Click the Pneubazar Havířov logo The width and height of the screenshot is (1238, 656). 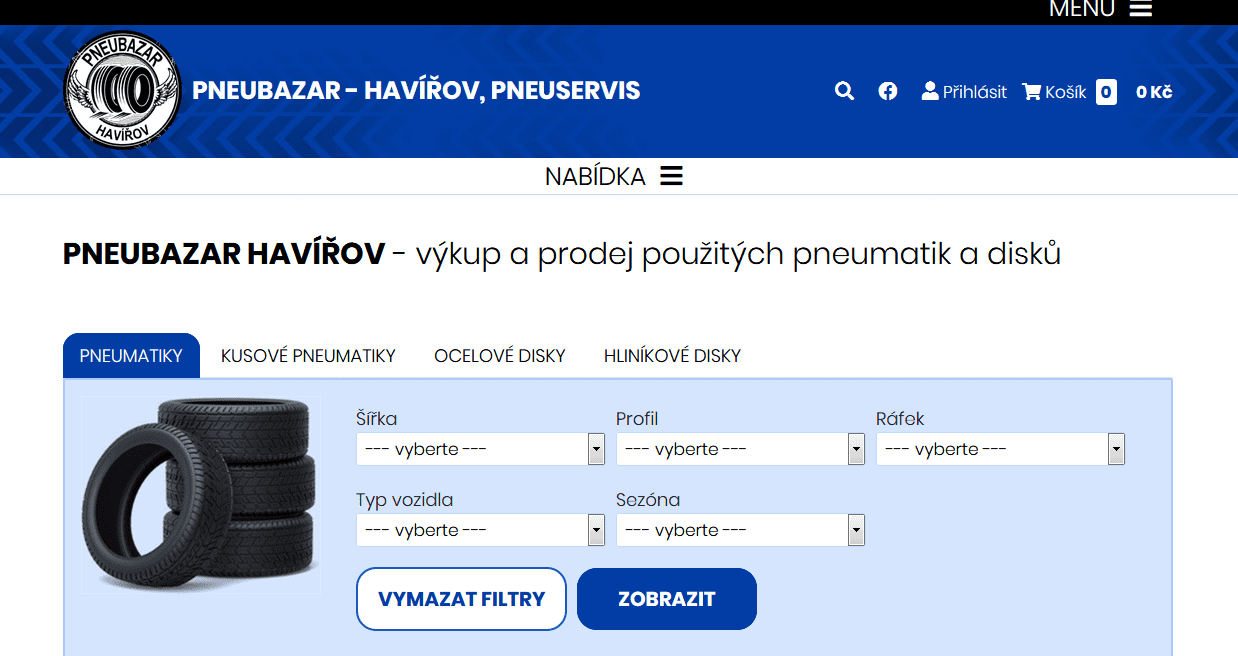pos(122,90)
